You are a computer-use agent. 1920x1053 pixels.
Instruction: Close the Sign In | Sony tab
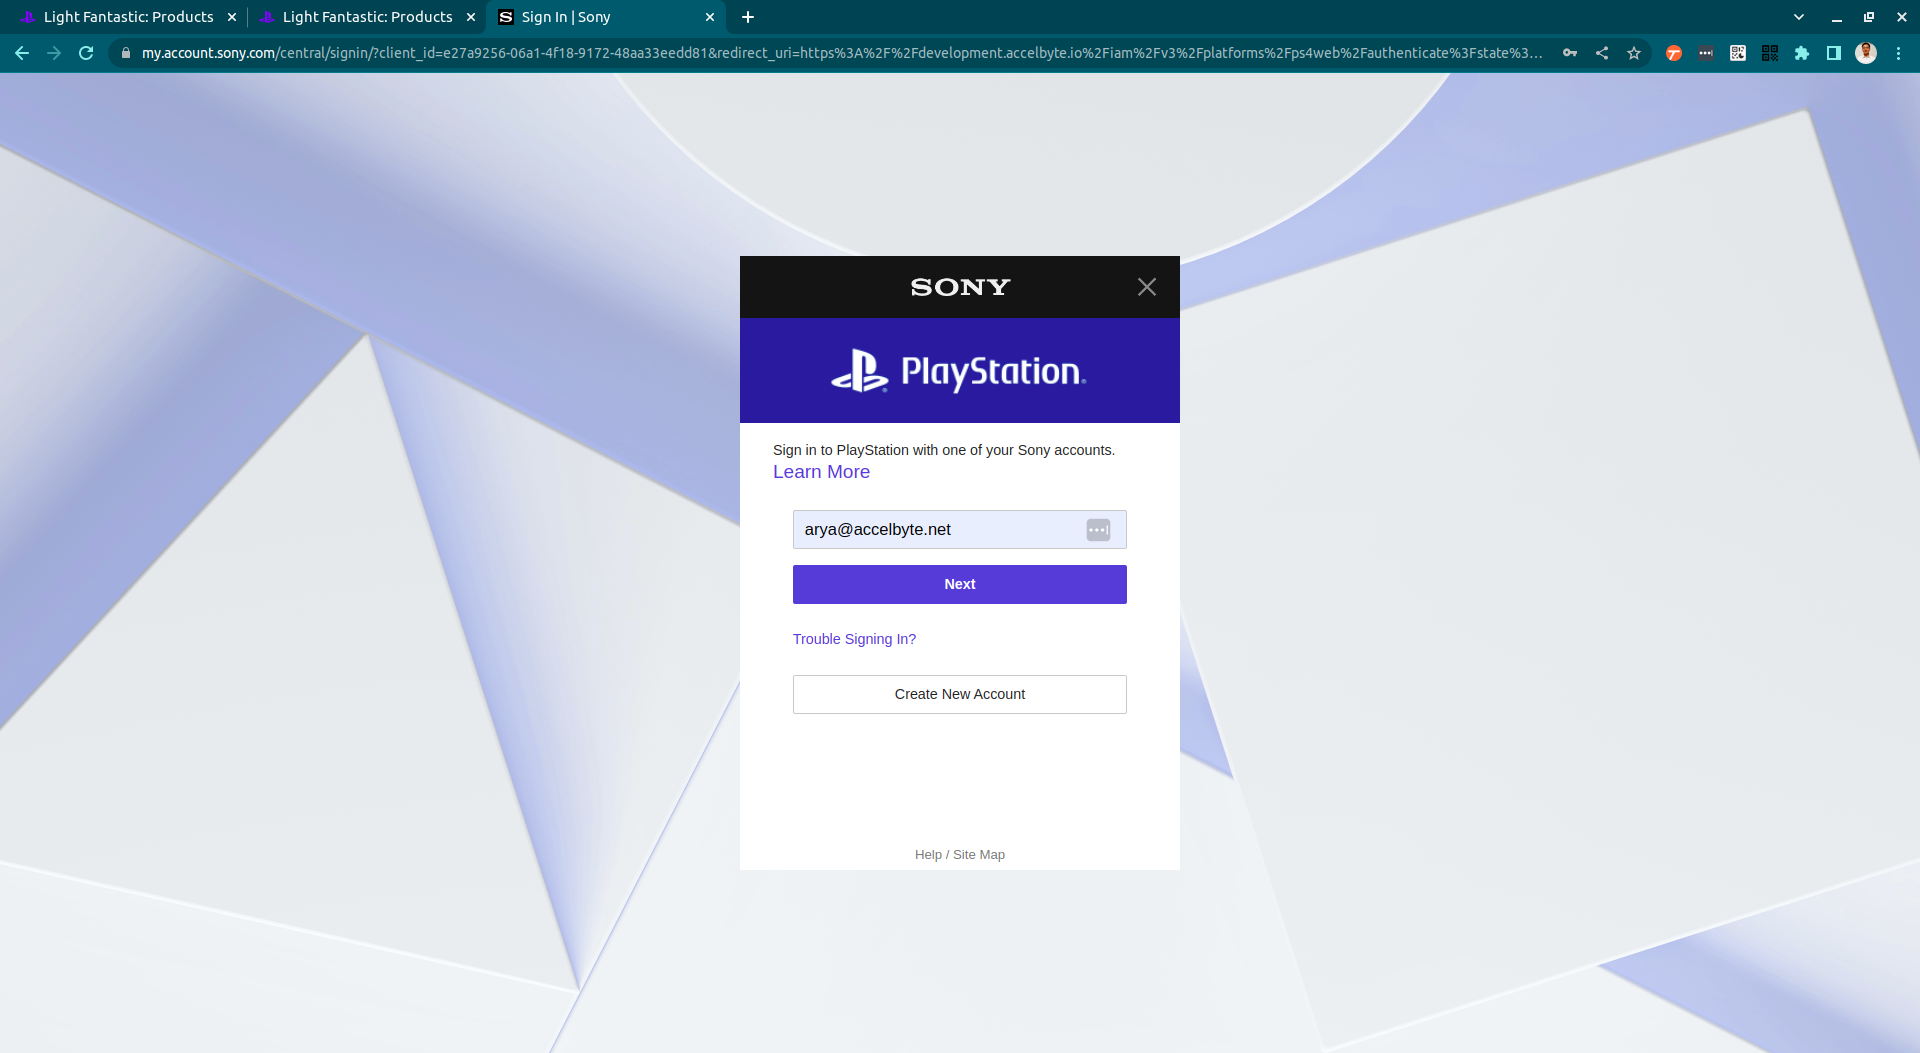pyautogui.click(x=710, y=17)
